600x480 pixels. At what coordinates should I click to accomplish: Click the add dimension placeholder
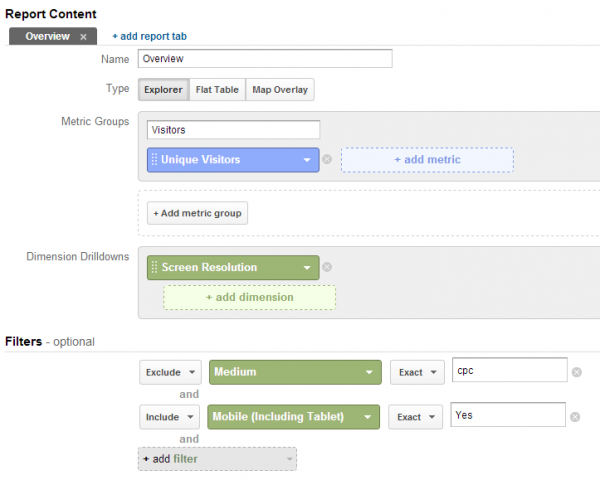[249, 297]
